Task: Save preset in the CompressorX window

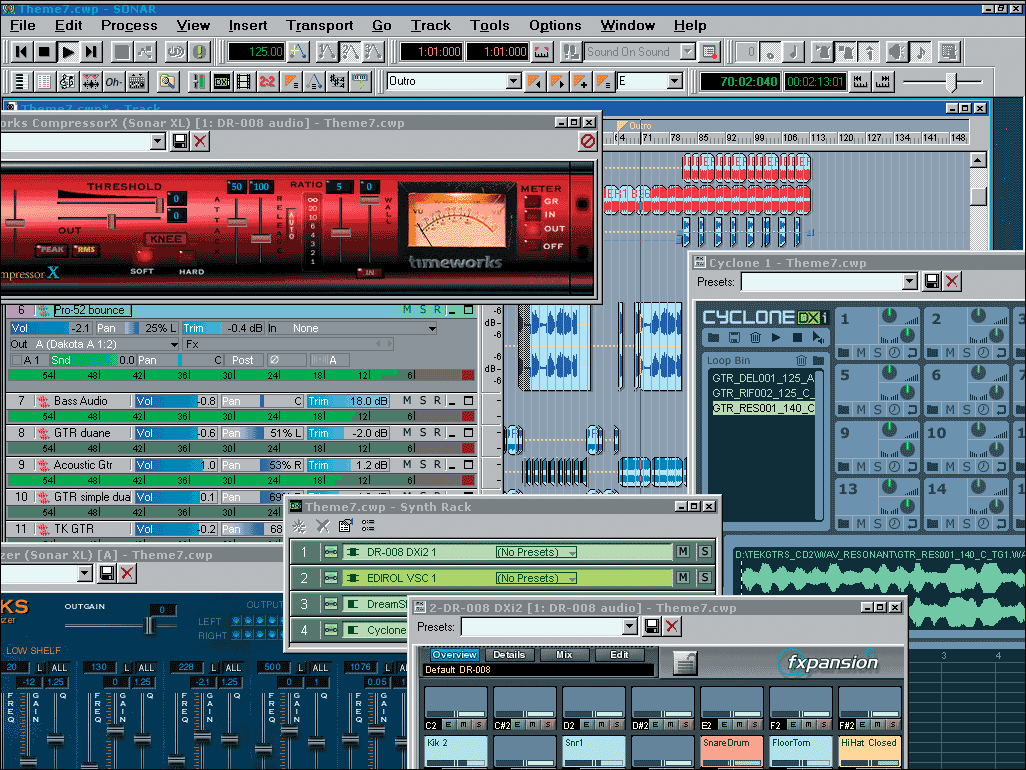Action: (x=180, y=141)
